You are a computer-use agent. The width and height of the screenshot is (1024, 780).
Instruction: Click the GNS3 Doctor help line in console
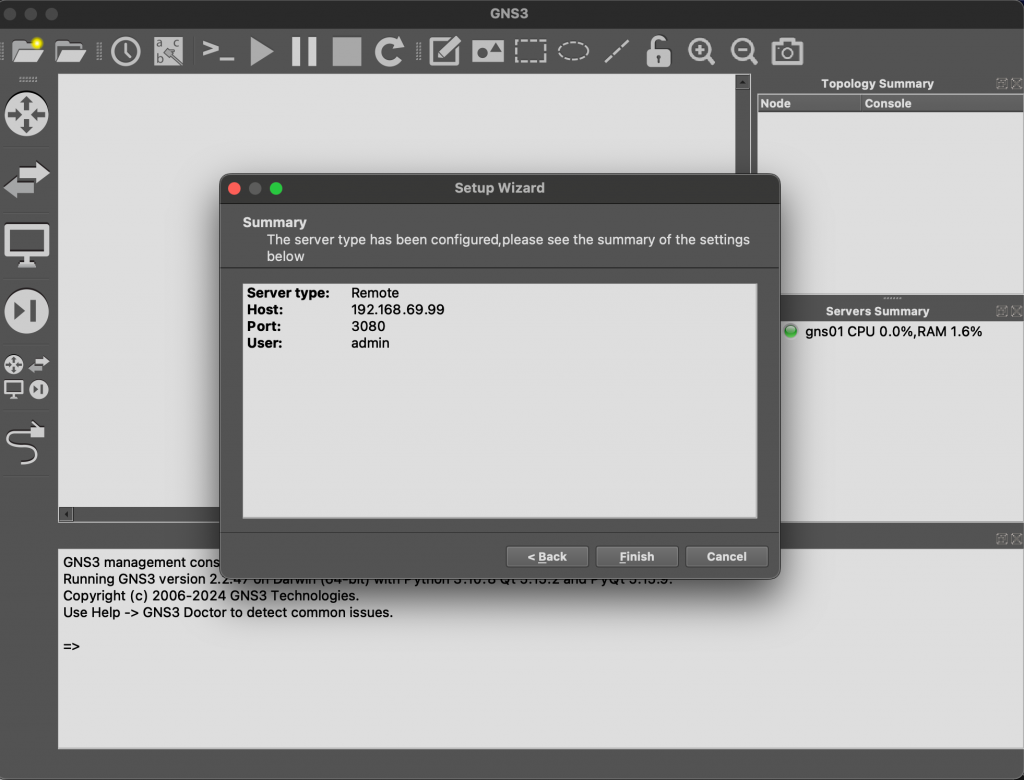coord(228,613)
